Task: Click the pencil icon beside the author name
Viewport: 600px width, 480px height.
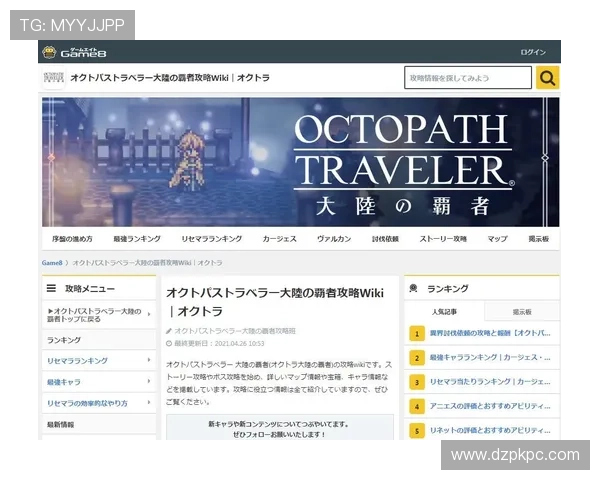Action: pos(169,331)
